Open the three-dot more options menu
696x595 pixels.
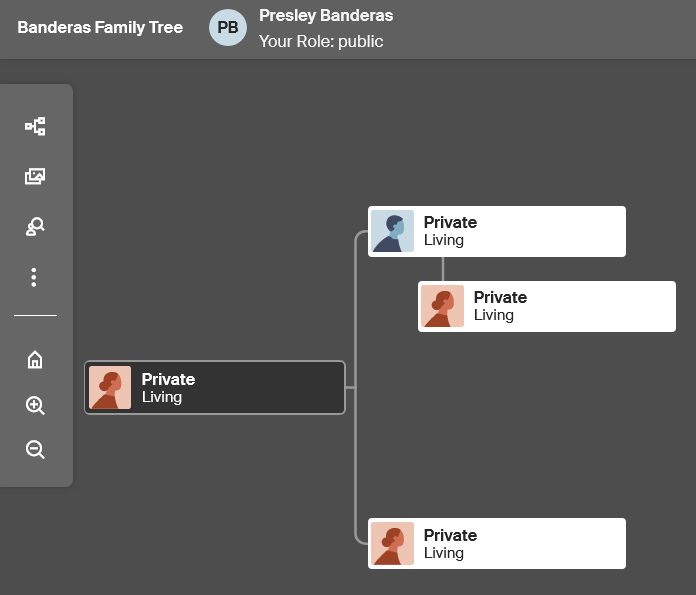click(x=34, y=278)
